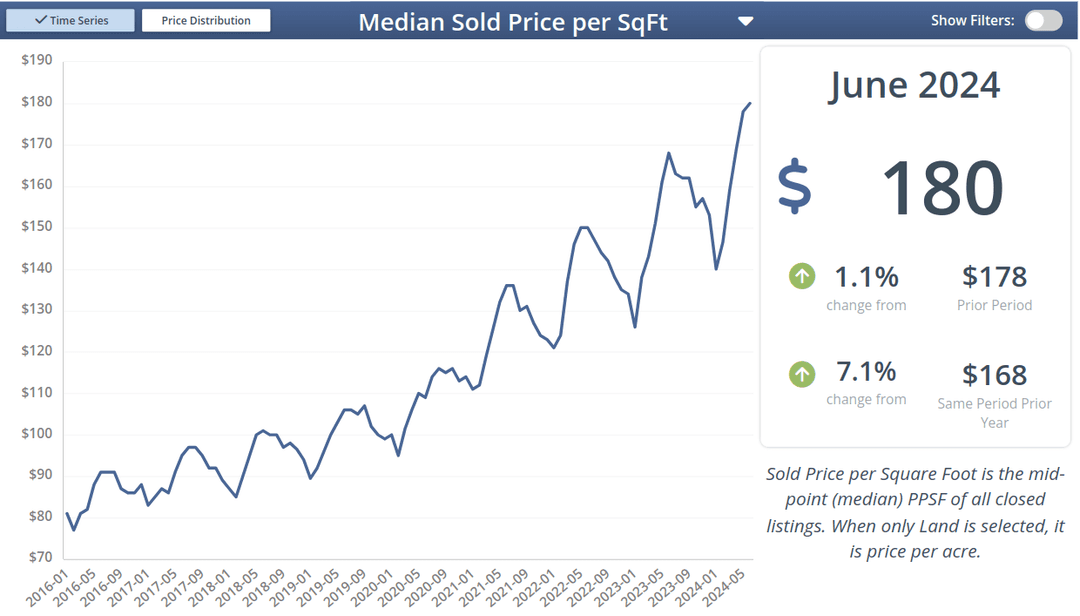The width and height of the screenshot is (1080, 616).
Task: Click the checkmark inside the Time Series button
Action: [41, 19]
